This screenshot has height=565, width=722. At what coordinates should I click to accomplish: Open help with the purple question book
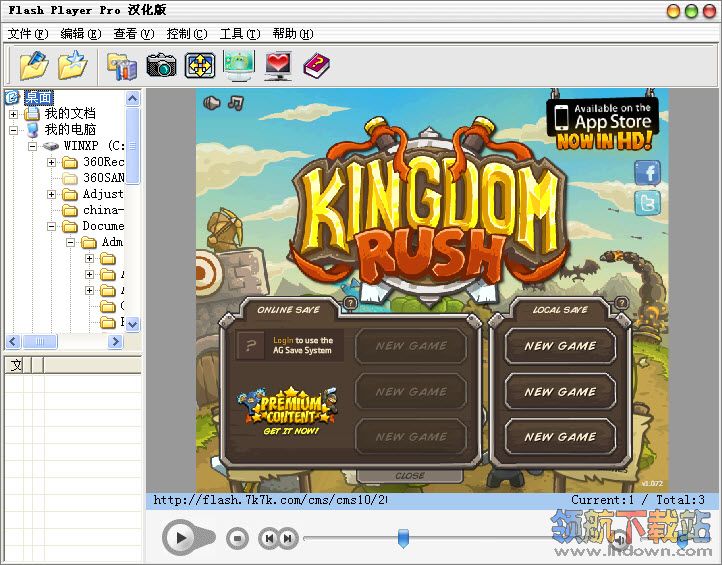coord(317,66)
